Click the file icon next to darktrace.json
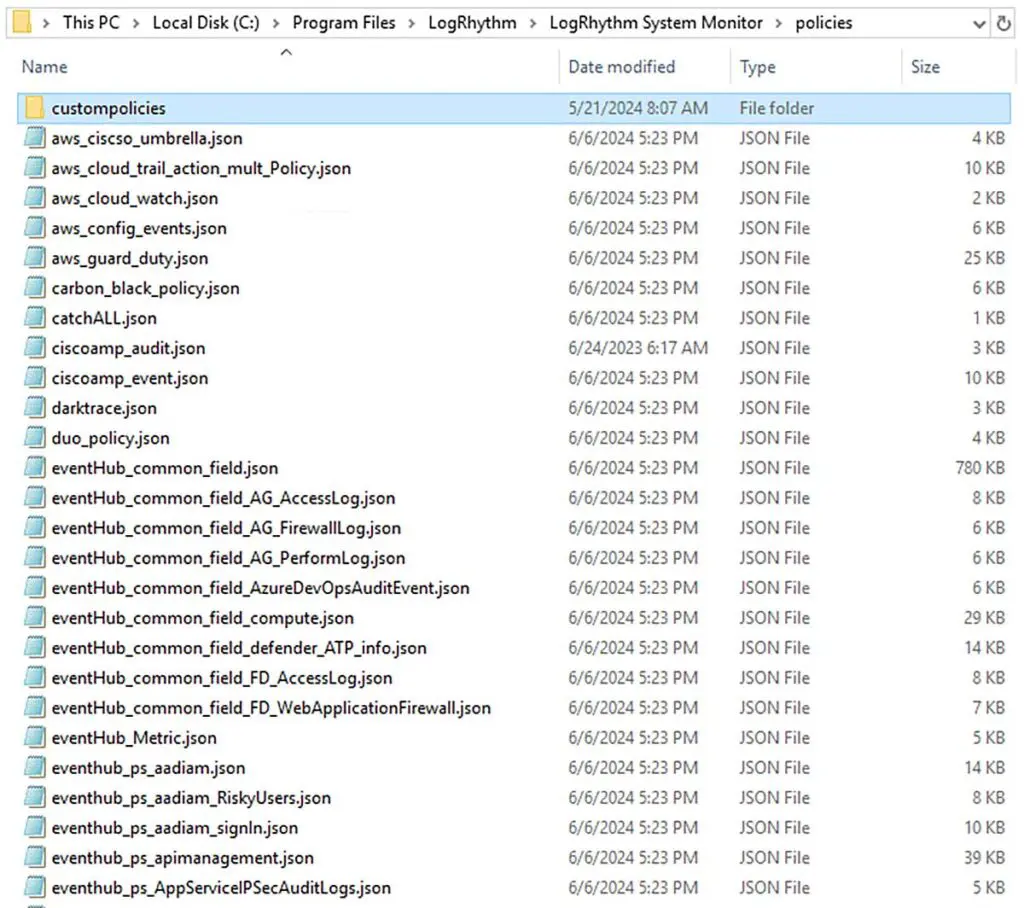This screenshot has height=908, width=1024. click(34, 408)
